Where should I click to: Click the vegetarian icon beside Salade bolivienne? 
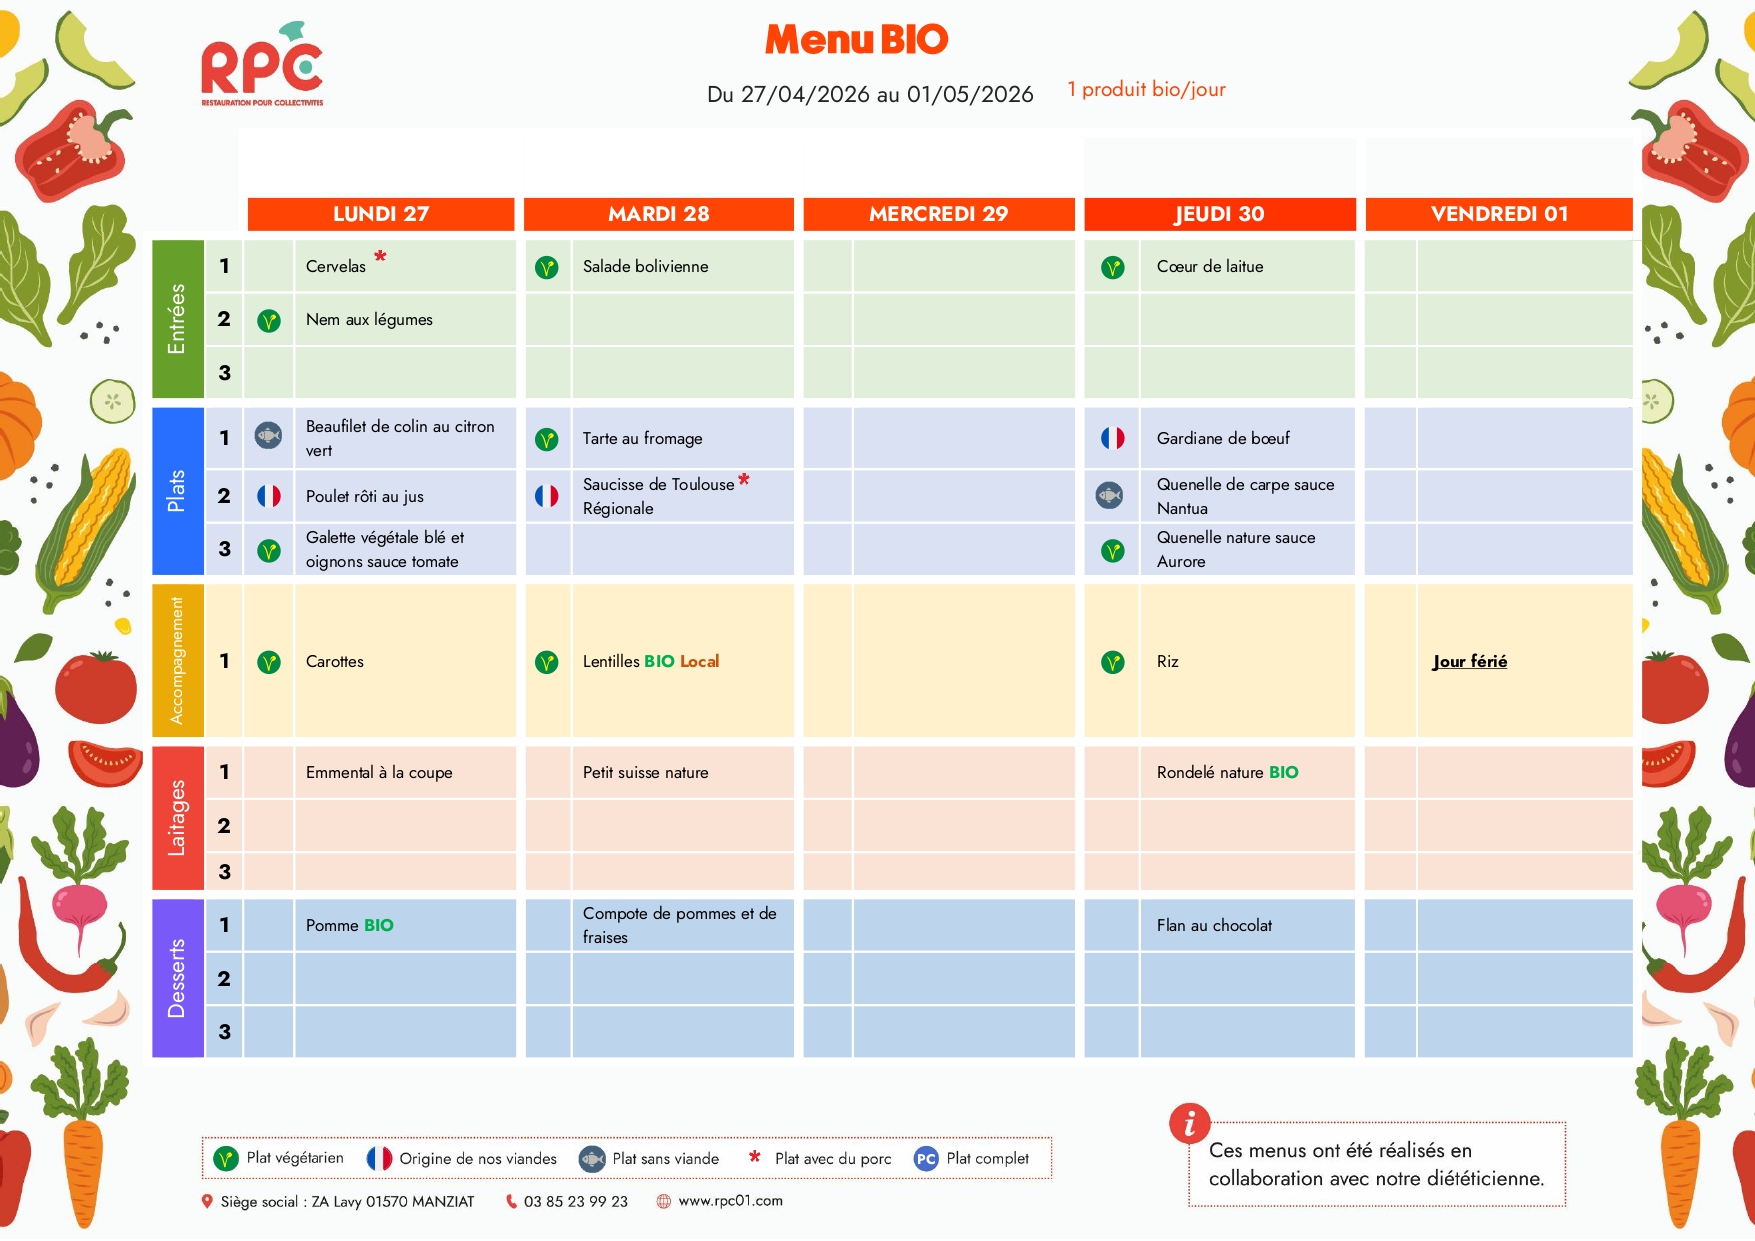coord(546,268)
